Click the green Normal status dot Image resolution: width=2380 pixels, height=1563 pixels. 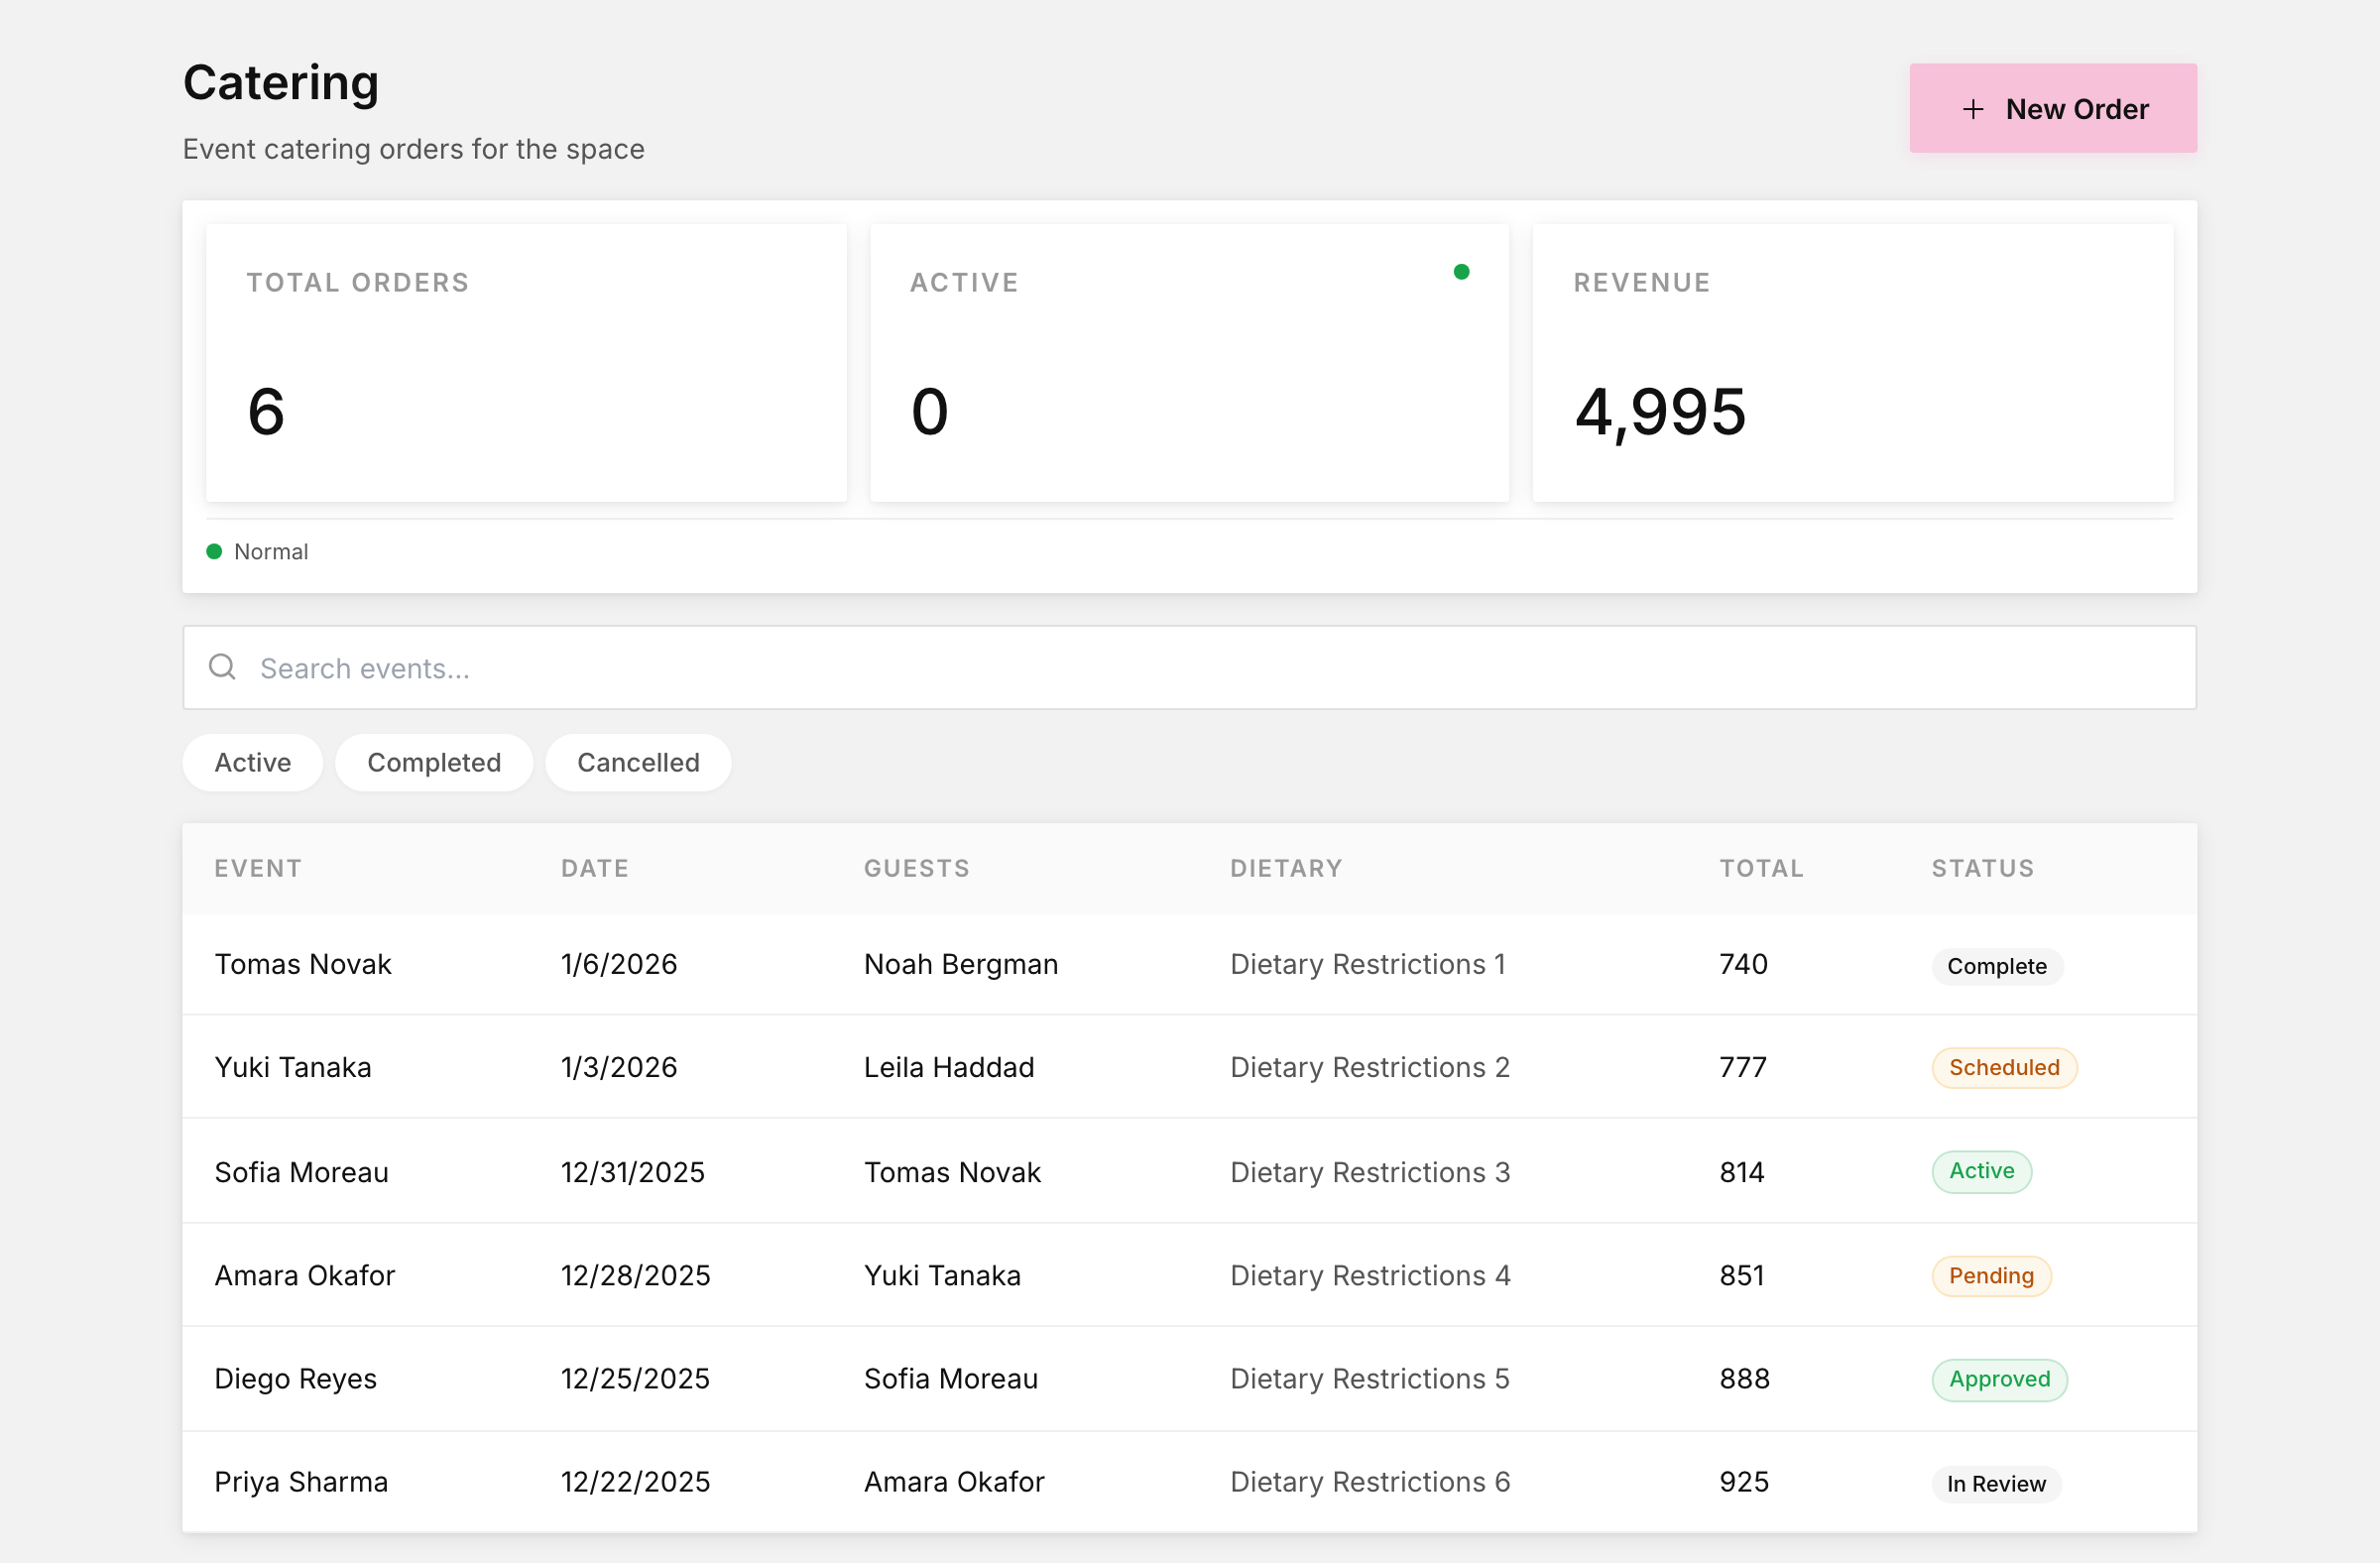[214, 551]
